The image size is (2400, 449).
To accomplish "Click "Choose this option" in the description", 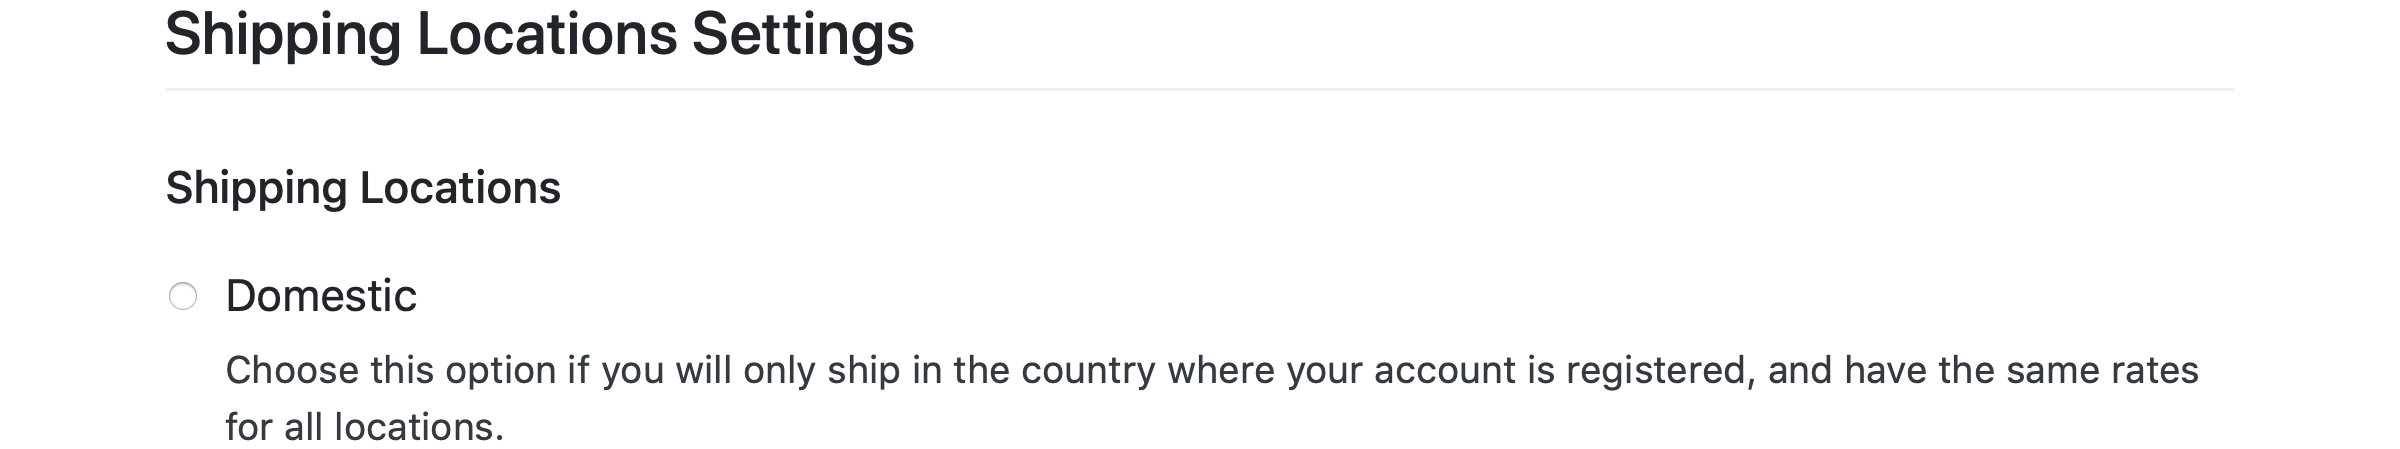I will point(391,371).
